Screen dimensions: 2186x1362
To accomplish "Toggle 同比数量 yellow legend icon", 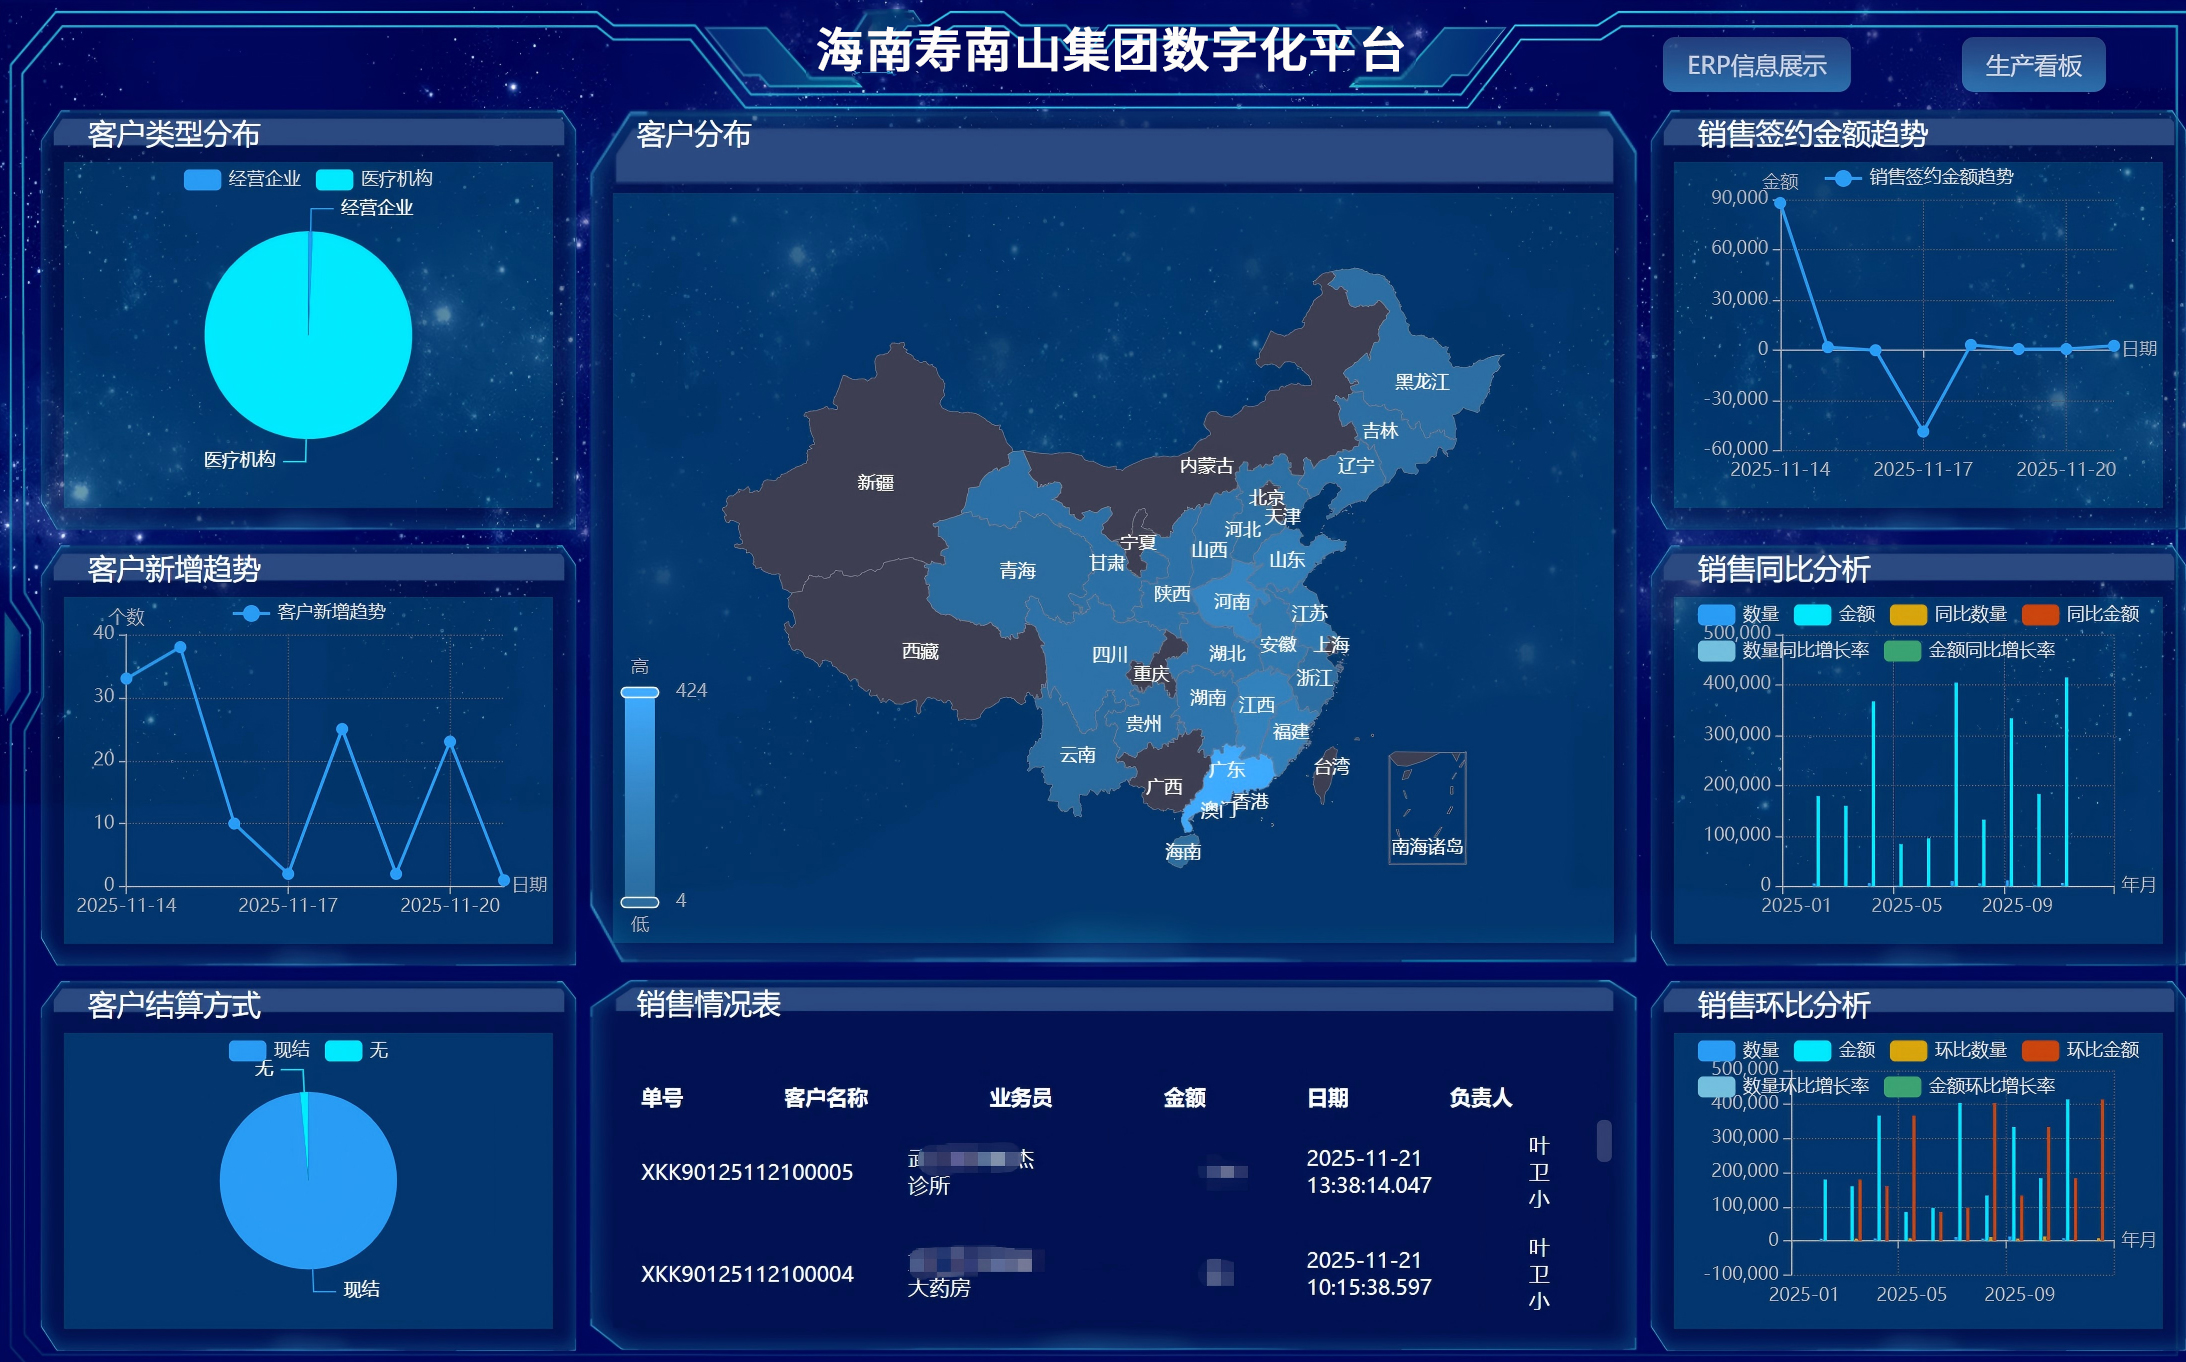I will (x=1908, y=614).
